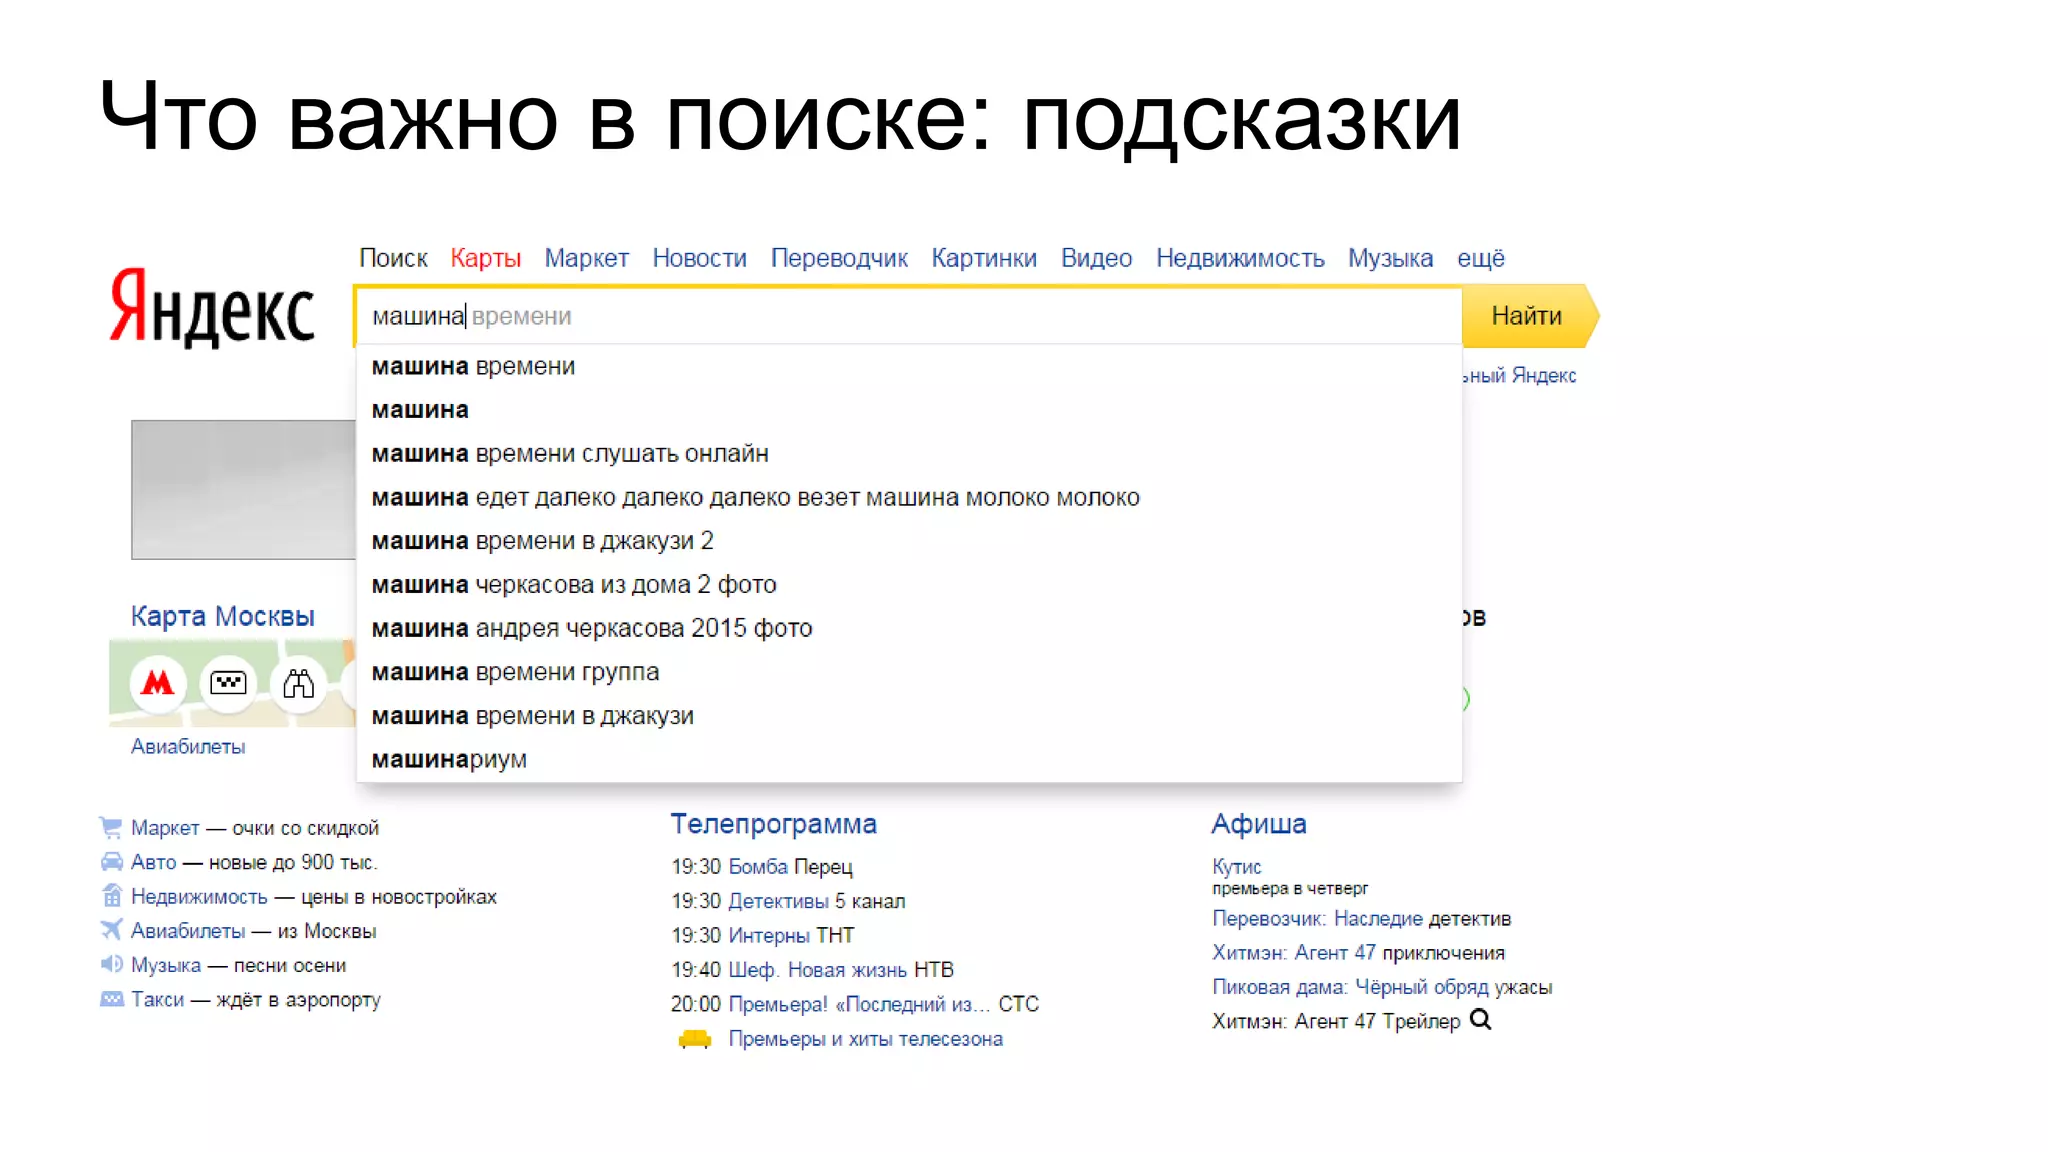Viewport: 2048px width, 1152px height.
Task: Open Детективы on 5 канал
Action: pyautogui.click(x=778, y=901)
